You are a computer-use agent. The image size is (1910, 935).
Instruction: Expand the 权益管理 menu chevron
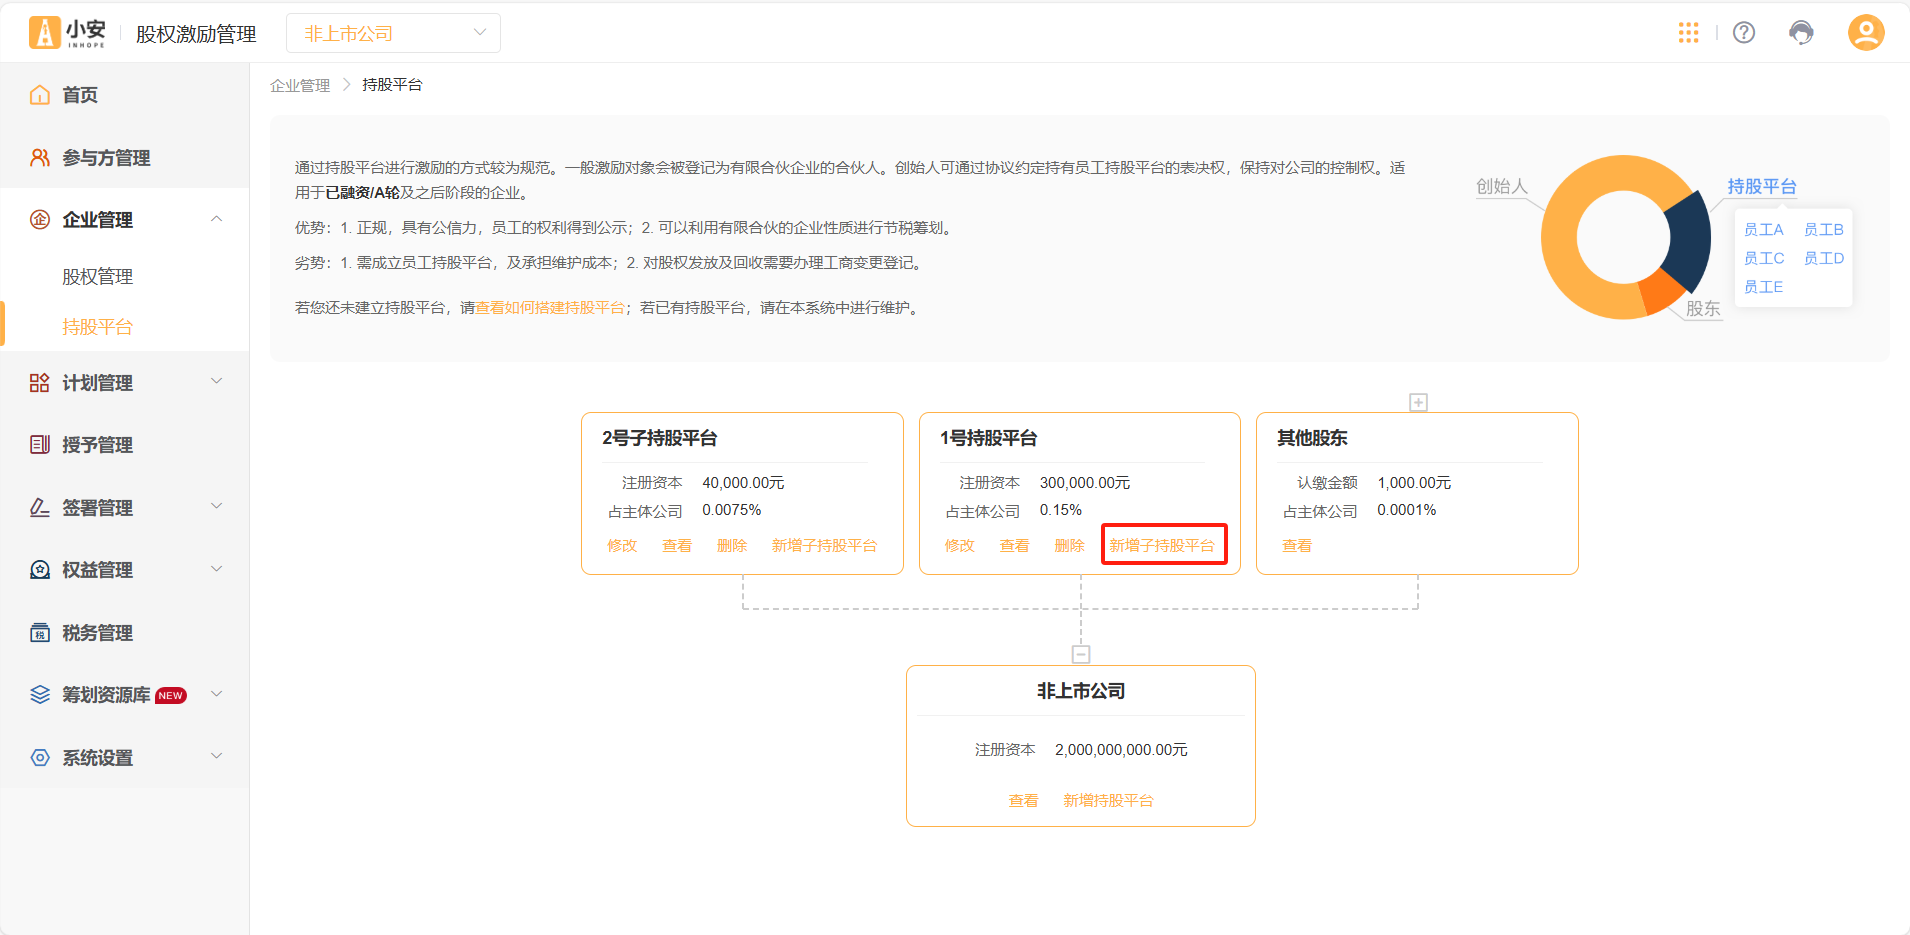point(217,569)
